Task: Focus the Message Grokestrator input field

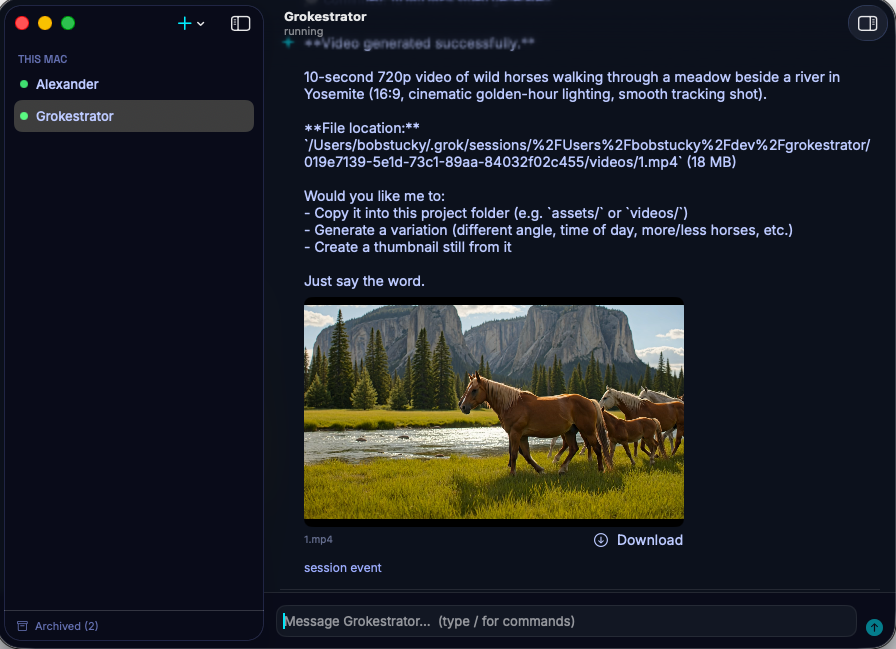Action: [566, 621]
